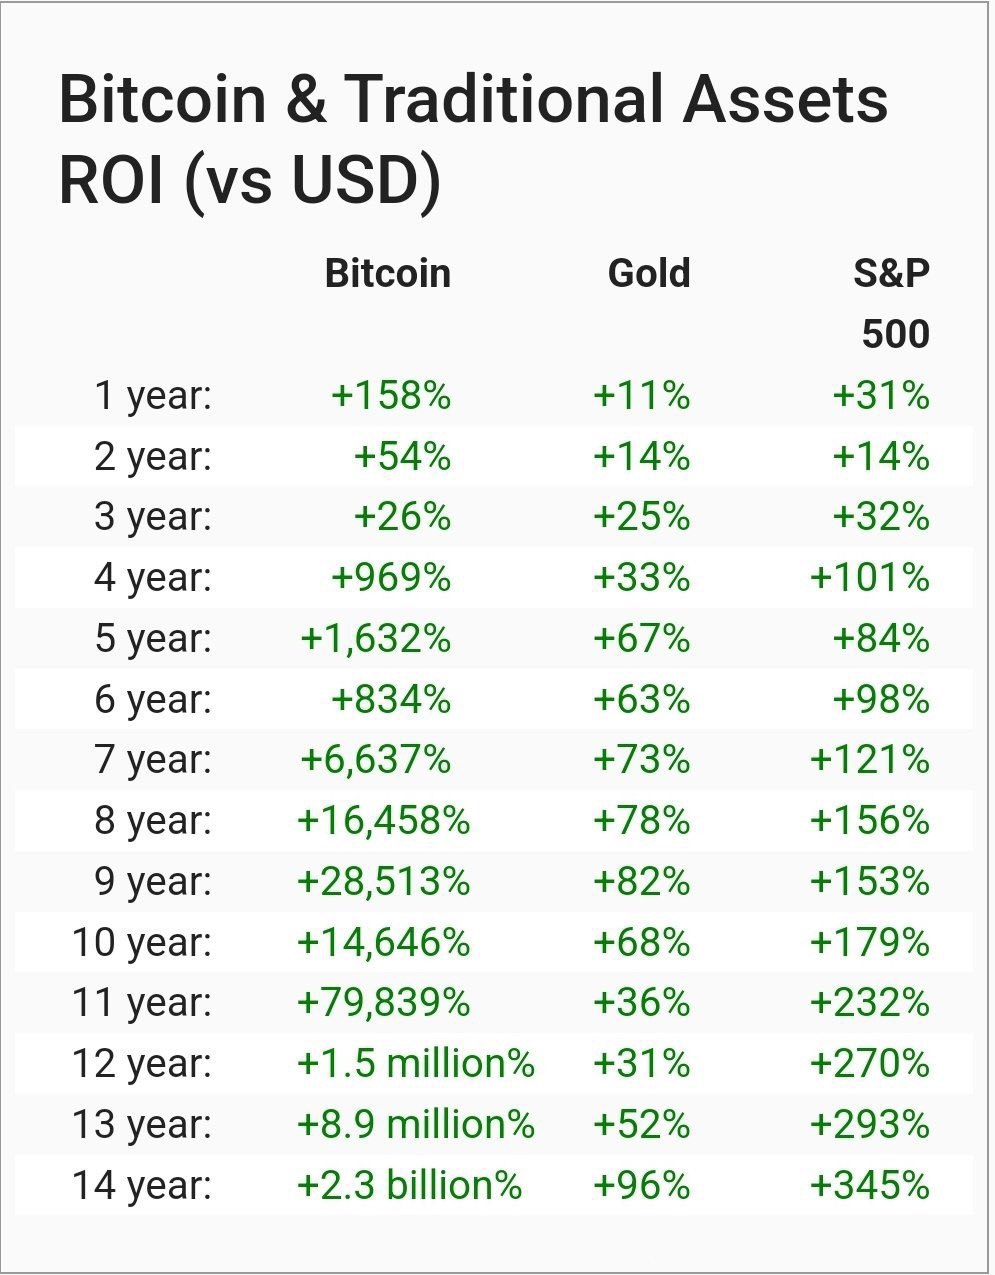
Task: Click S&P 500 +156% eight-year value
Action: [x=870, y=821]
